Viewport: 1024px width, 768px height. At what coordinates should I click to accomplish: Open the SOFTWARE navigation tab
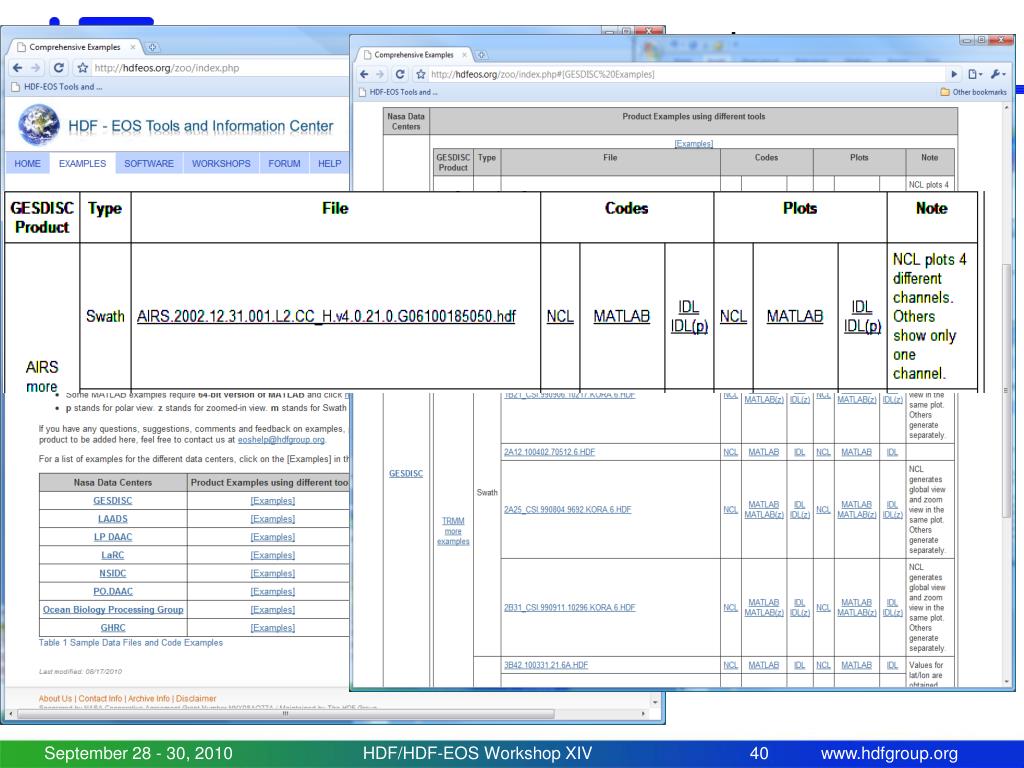(x=149, y=163)
